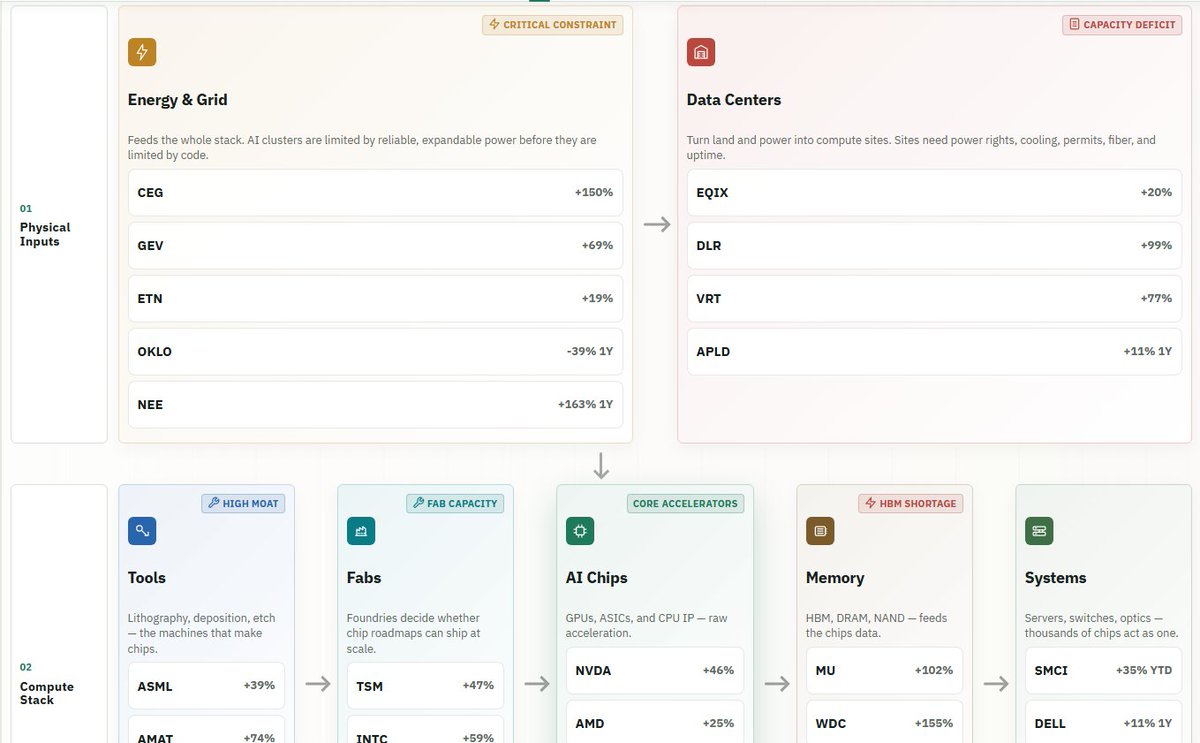Click the AI Chips column heading
This screenshot has width=1200, height=743.
(x=597, y=578)
